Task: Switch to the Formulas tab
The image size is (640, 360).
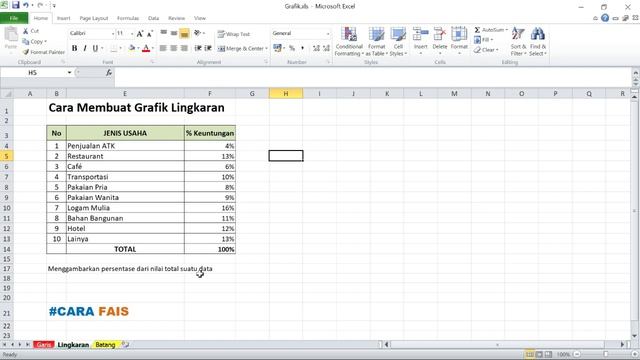Action: [x=128, y=18]
